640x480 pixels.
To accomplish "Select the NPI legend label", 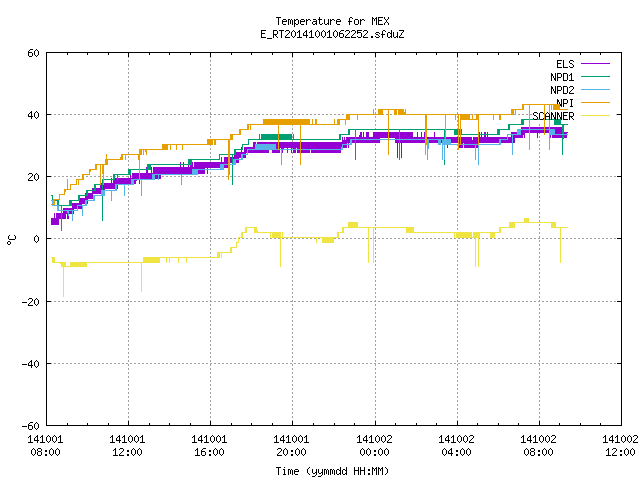I will click(565, 103).
